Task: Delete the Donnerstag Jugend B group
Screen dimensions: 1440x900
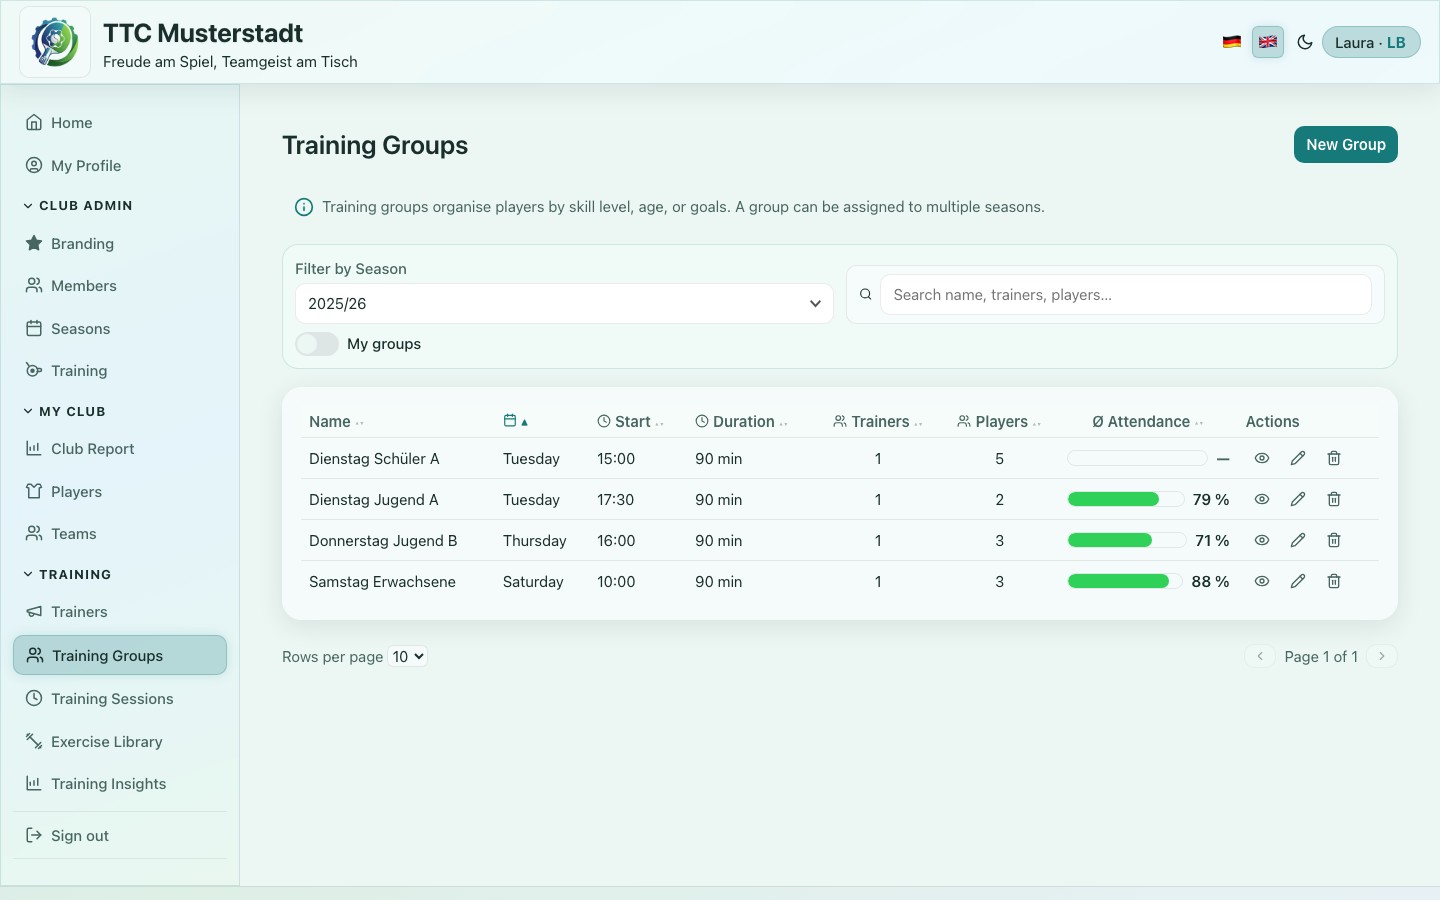Action: [x=1334, y=540]
